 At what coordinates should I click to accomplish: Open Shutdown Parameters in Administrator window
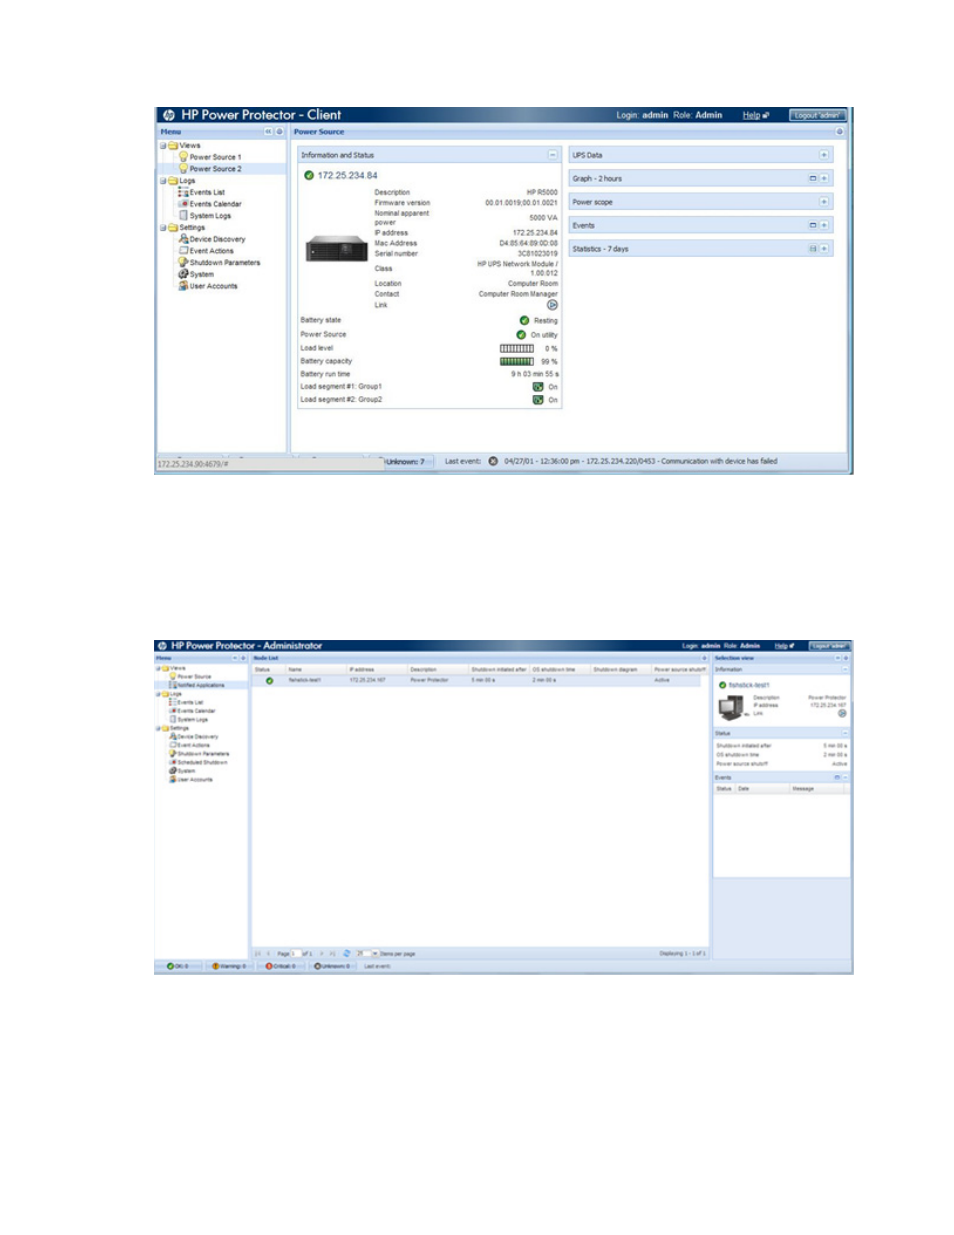point(203,754)
